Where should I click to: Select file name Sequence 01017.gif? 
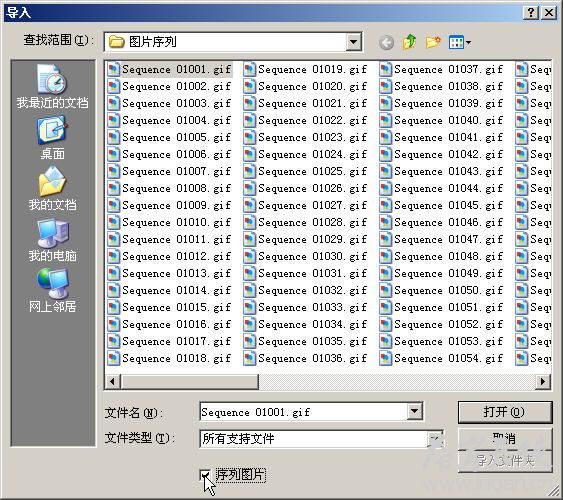coord(176,341)
